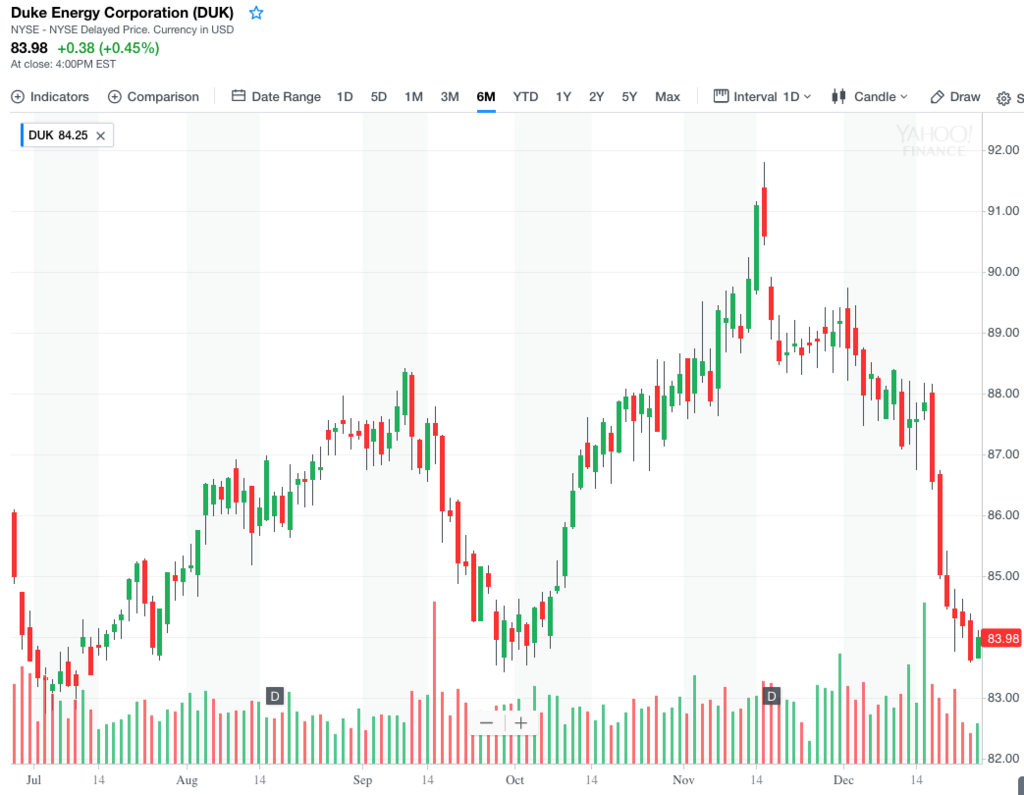
Task: Select the 6M range
Action: [x=486, y=97]
